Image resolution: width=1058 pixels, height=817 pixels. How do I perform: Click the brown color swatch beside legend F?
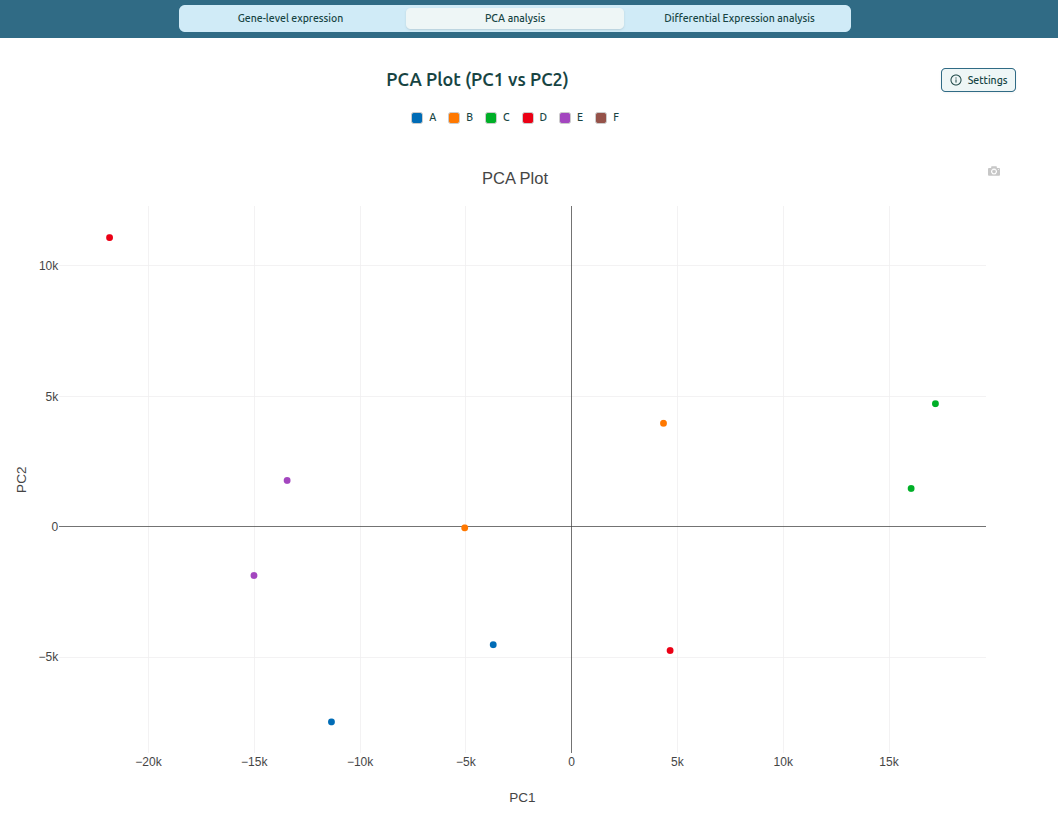coord(600,117)
